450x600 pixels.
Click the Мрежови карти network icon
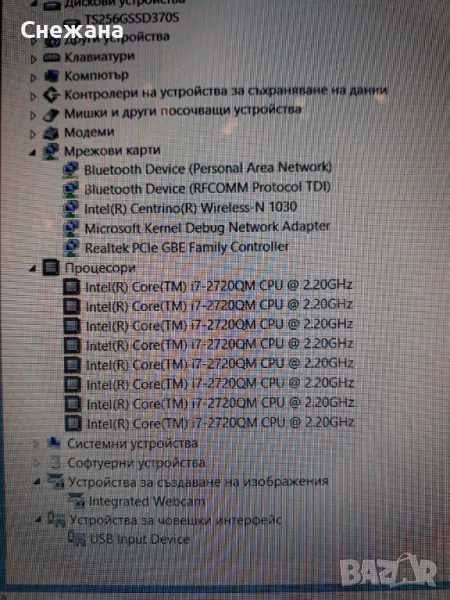[x=51, y=152]
